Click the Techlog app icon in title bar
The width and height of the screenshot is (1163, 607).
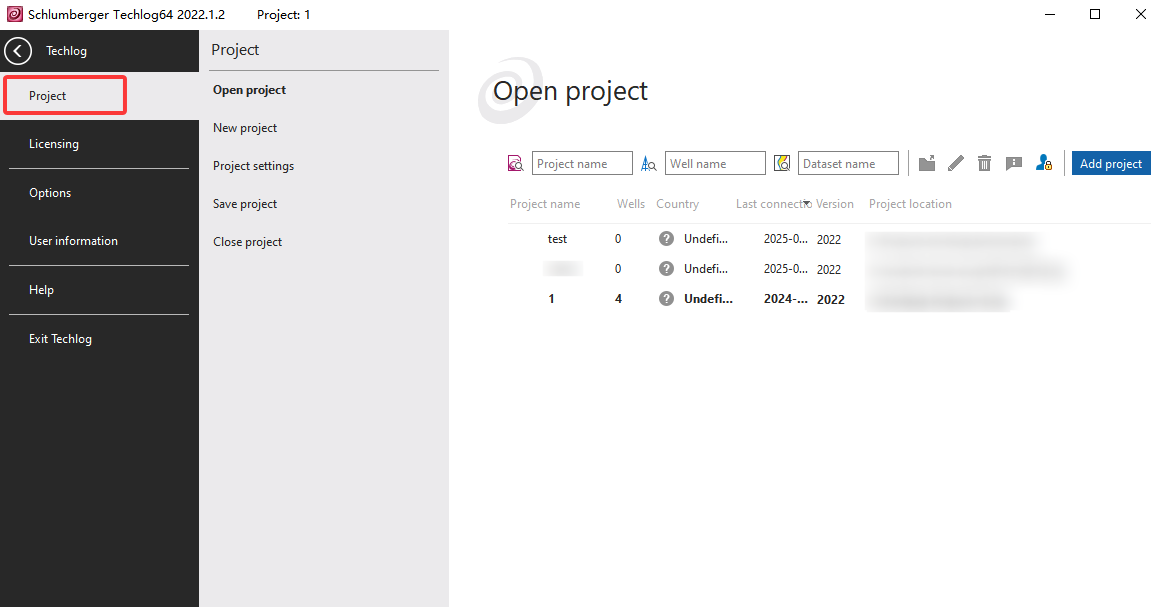14,14
